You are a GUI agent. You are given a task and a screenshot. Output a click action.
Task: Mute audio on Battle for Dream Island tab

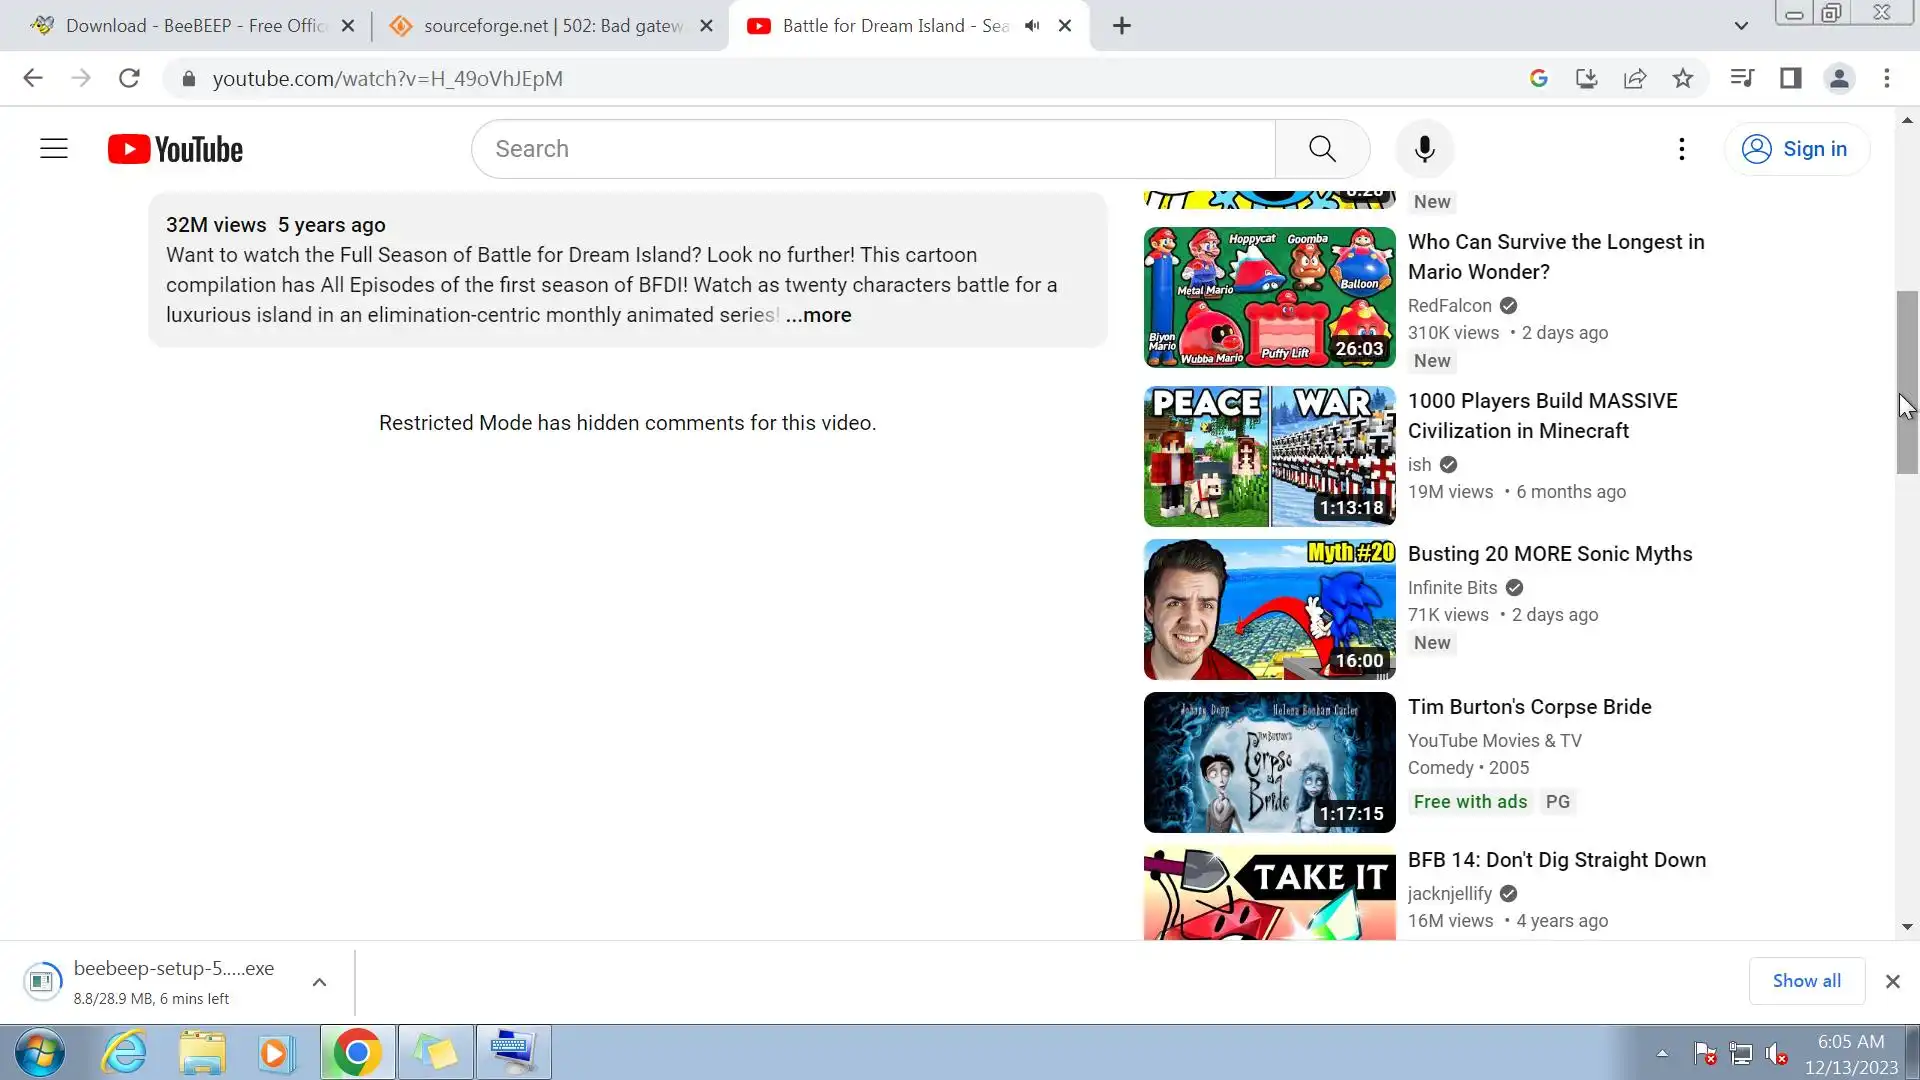[1032, 26]
